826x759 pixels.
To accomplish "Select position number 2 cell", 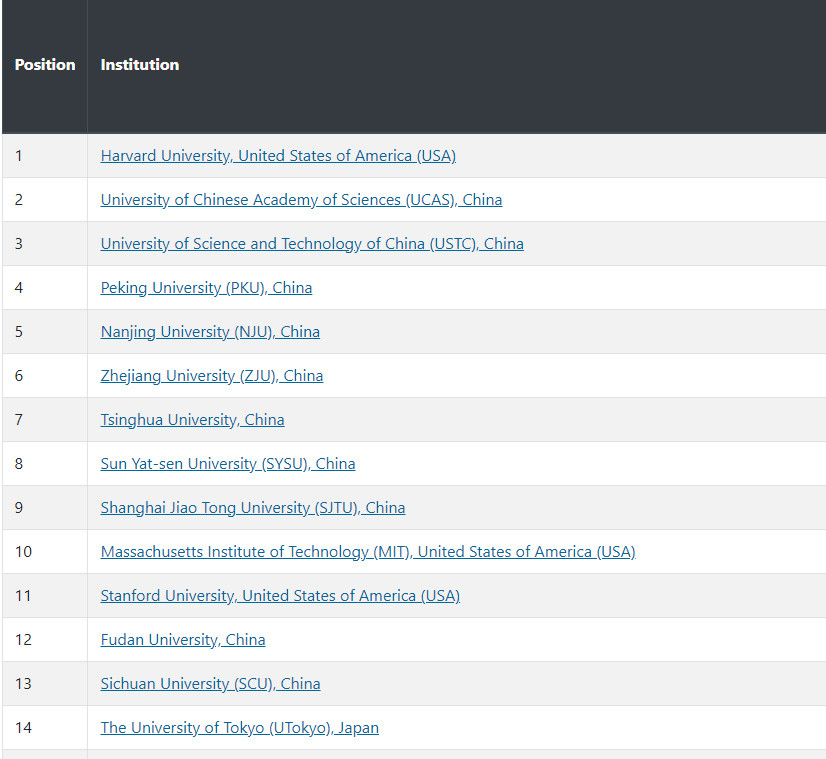I will pos(45,200).
